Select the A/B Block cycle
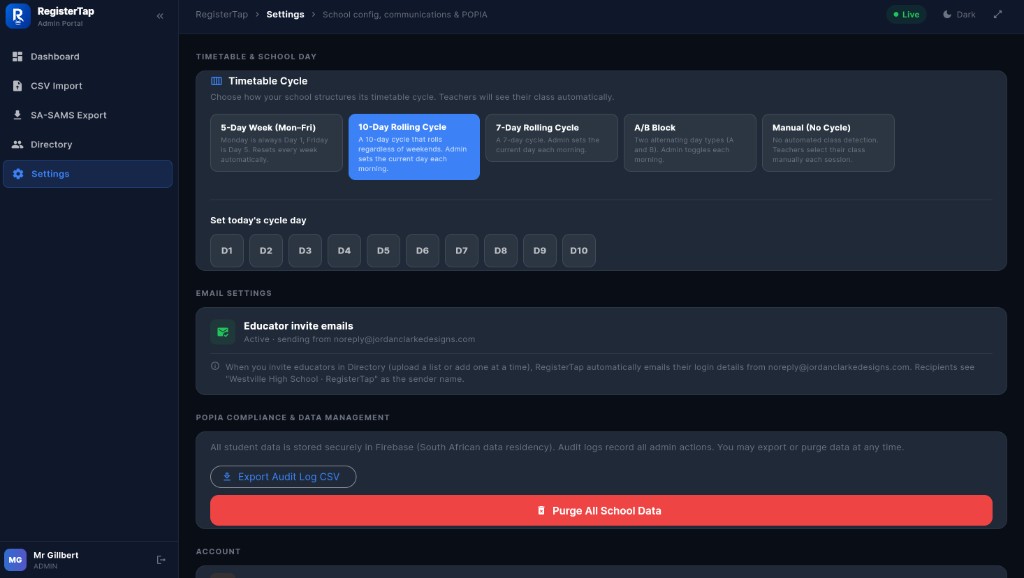 690,143
